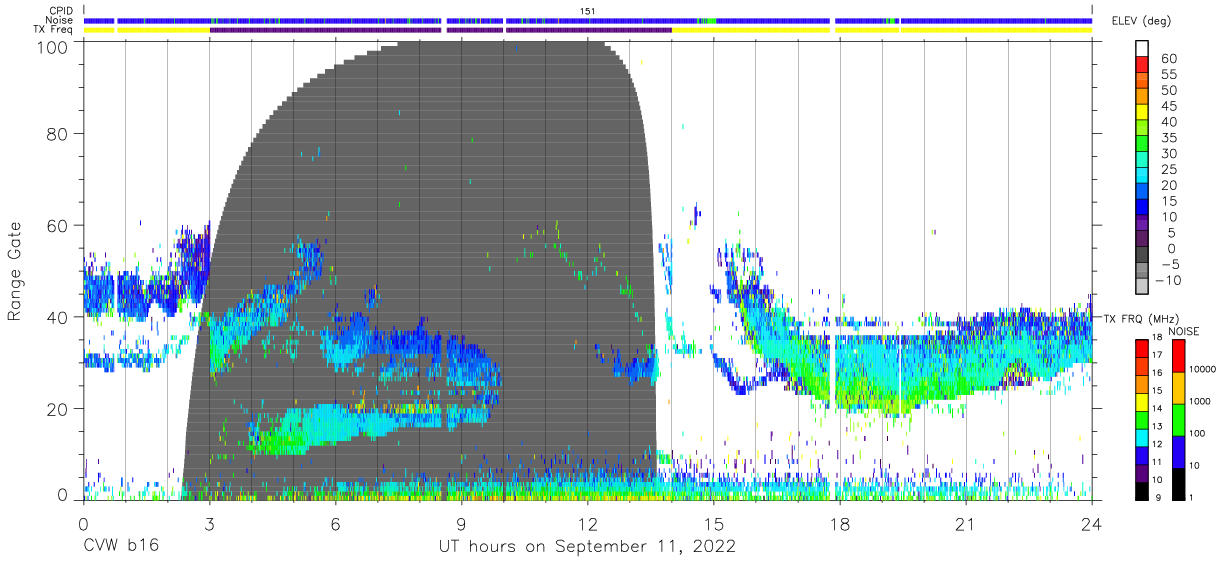
Task: Click the 'UT hours on September 11, 2022' axis title
Action: pos(587,547)
